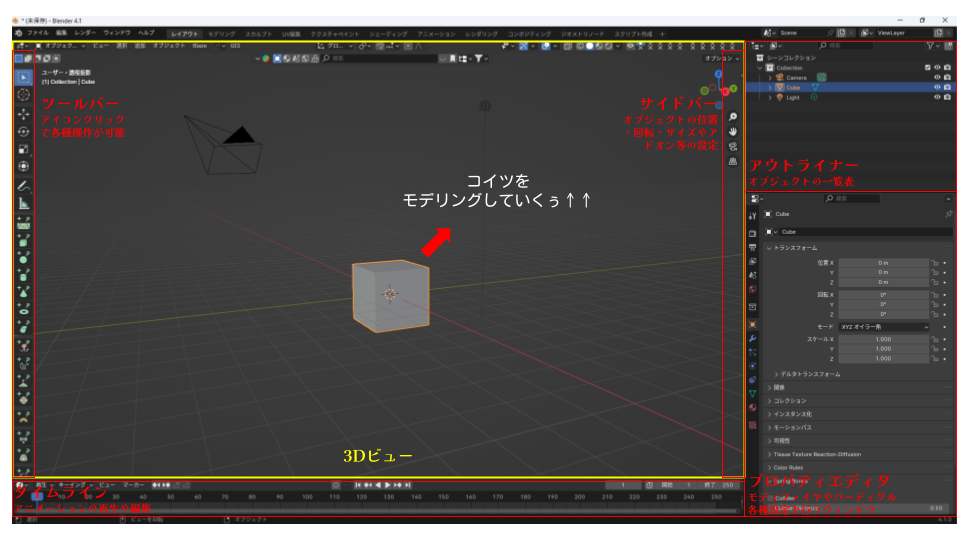Toggle Light visibility eye icon
The height and width of the screenshot is (540, 960).
[x=935, y=98]
